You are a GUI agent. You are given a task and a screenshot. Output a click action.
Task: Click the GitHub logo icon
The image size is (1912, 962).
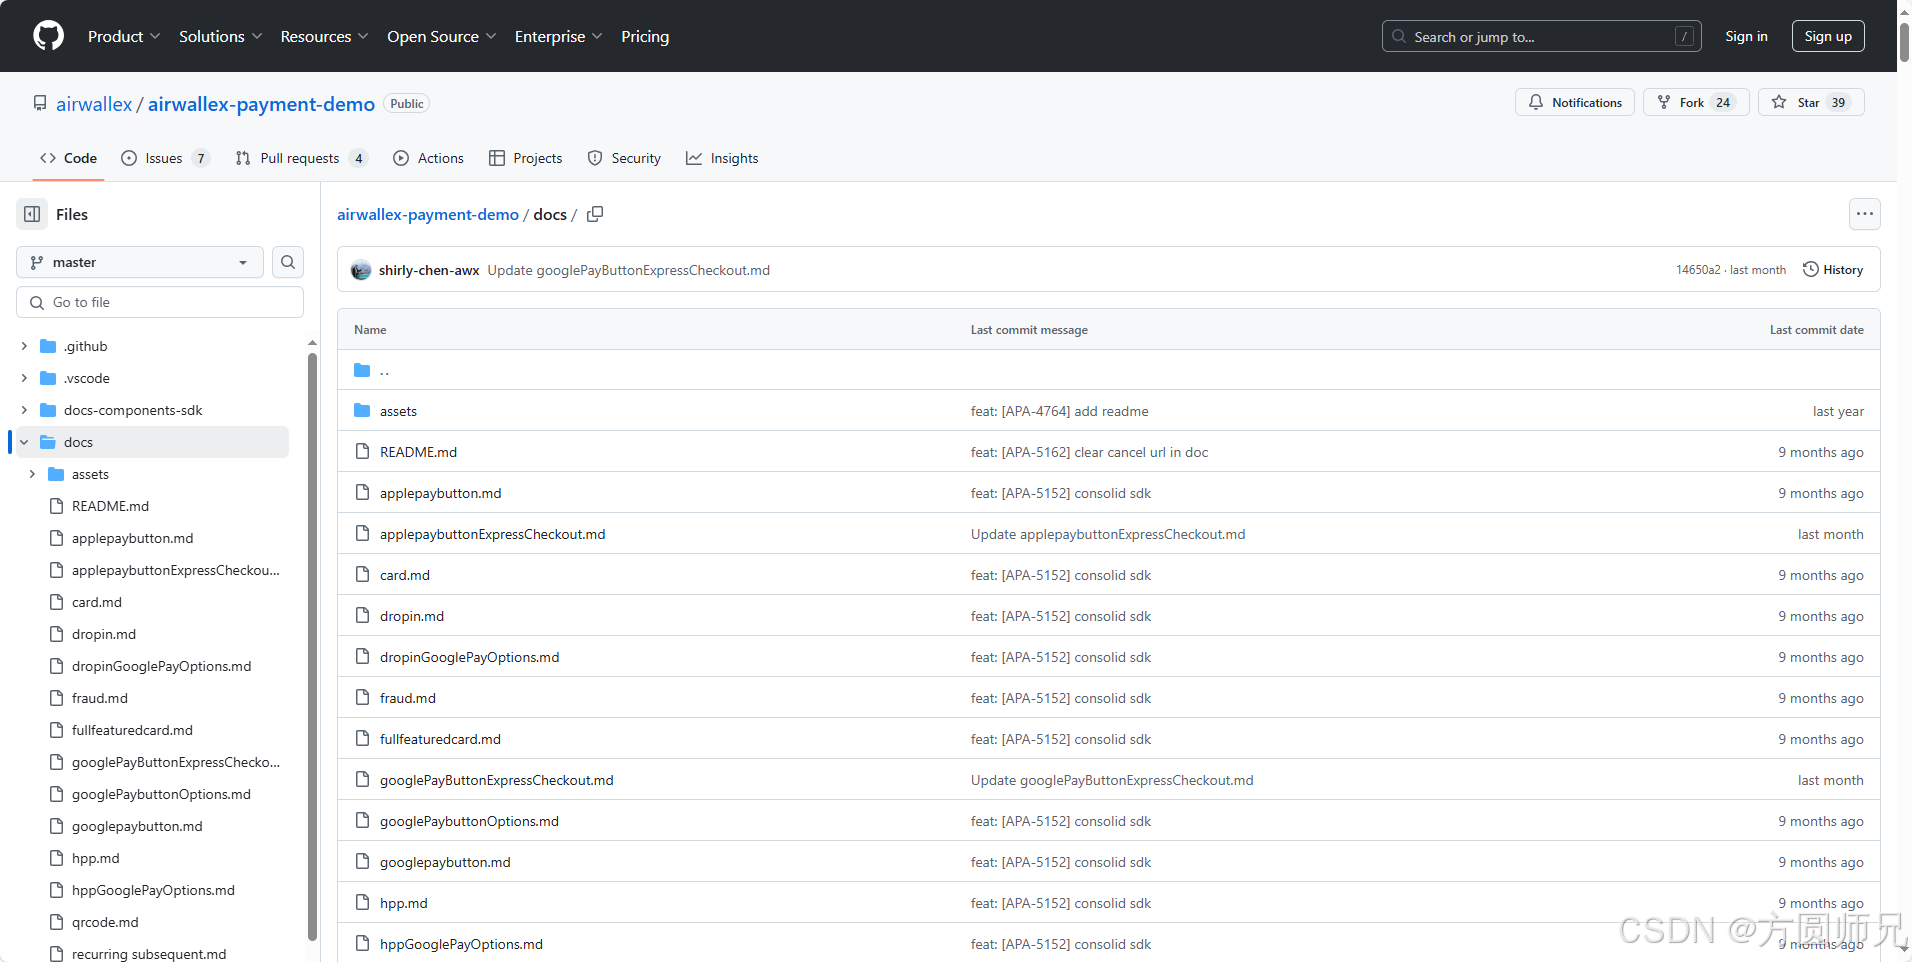point(48,36)
